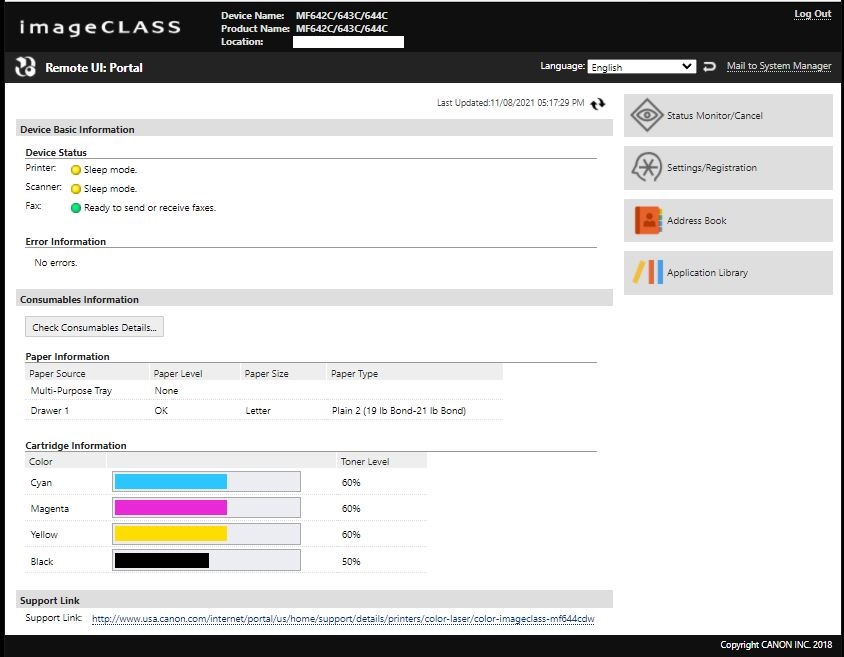Click the Status Monitor/Cancel eye icon
Image resolution: width=844 pixels, height=657 pixels.
(x=647, y=116)
